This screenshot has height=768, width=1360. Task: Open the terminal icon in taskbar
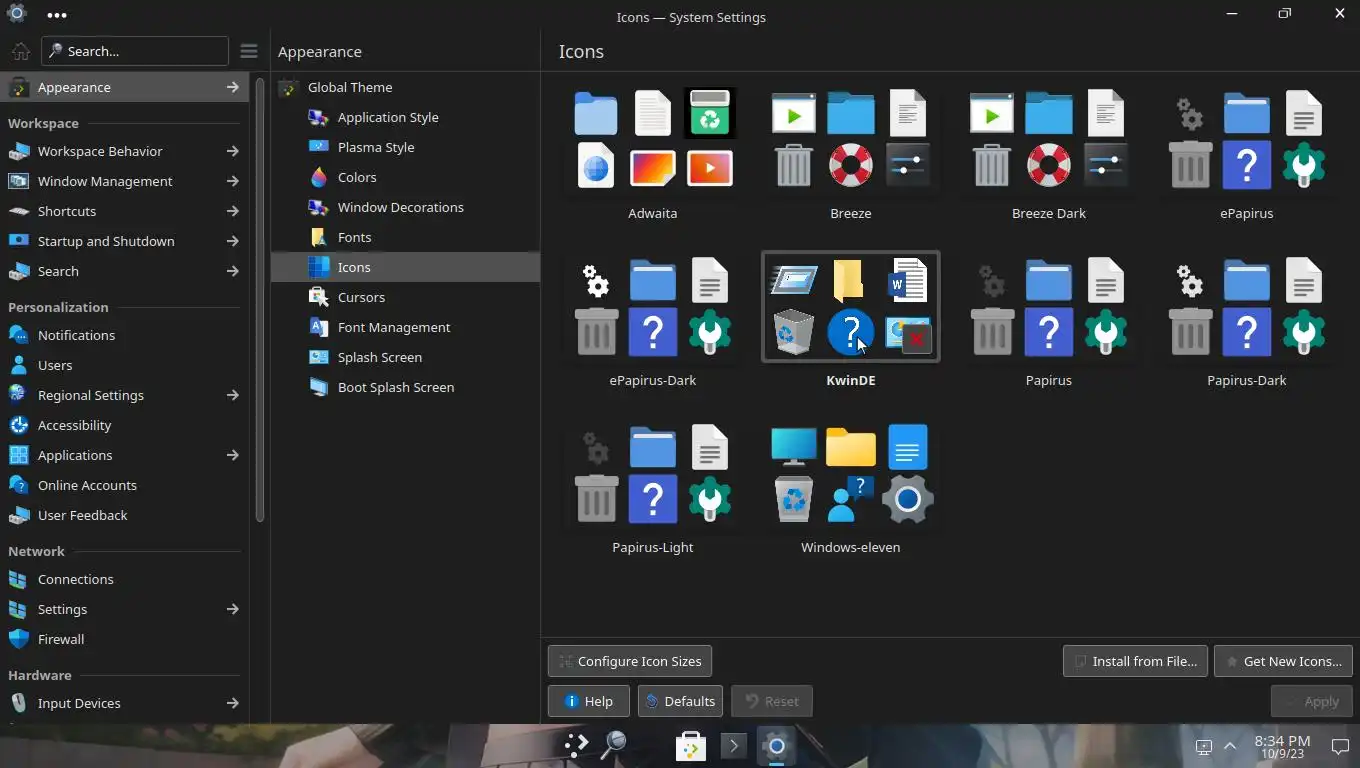[733, 745]
